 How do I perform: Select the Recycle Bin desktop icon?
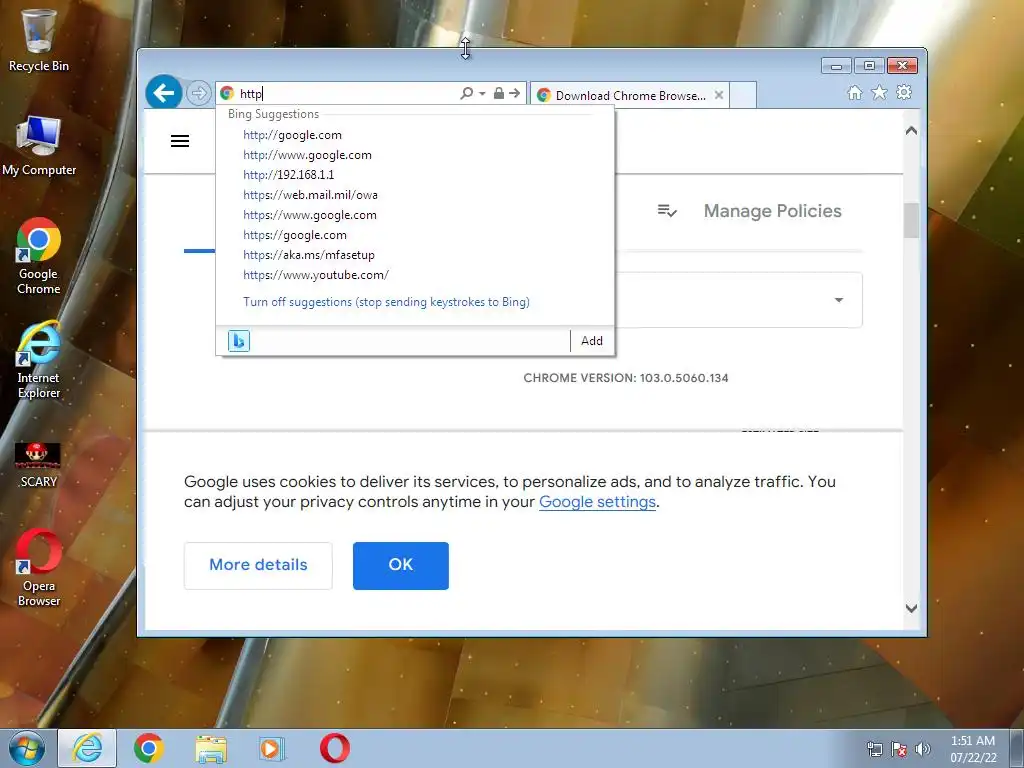point(39,40)
